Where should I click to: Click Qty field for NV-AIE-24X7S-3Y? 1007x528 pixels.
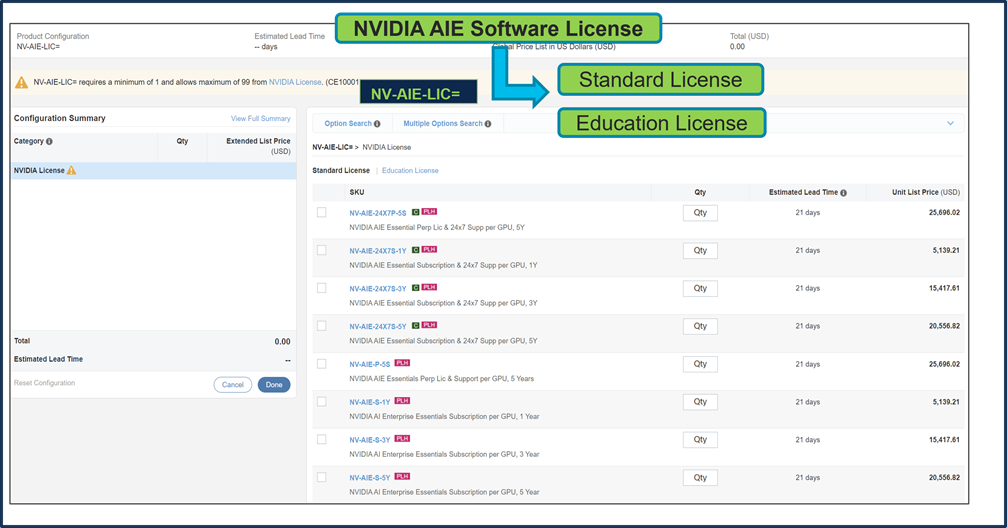point(700,289)
